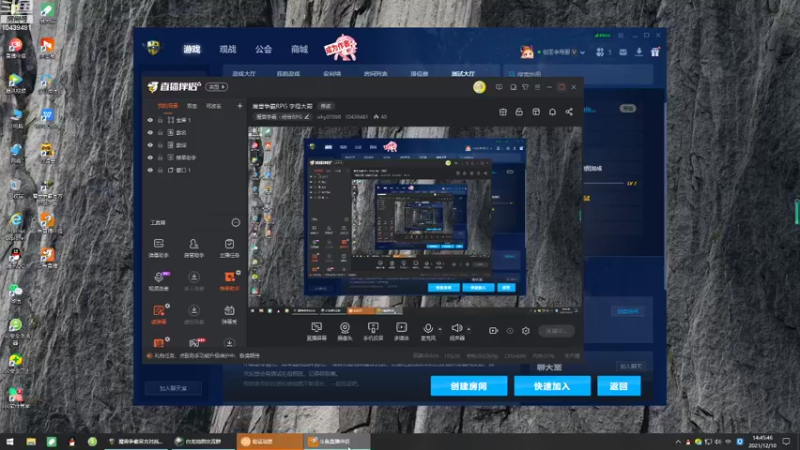Select the 多媒体 media source
The width and height of the screenshot is (800, 450).
tap(402, 331)
